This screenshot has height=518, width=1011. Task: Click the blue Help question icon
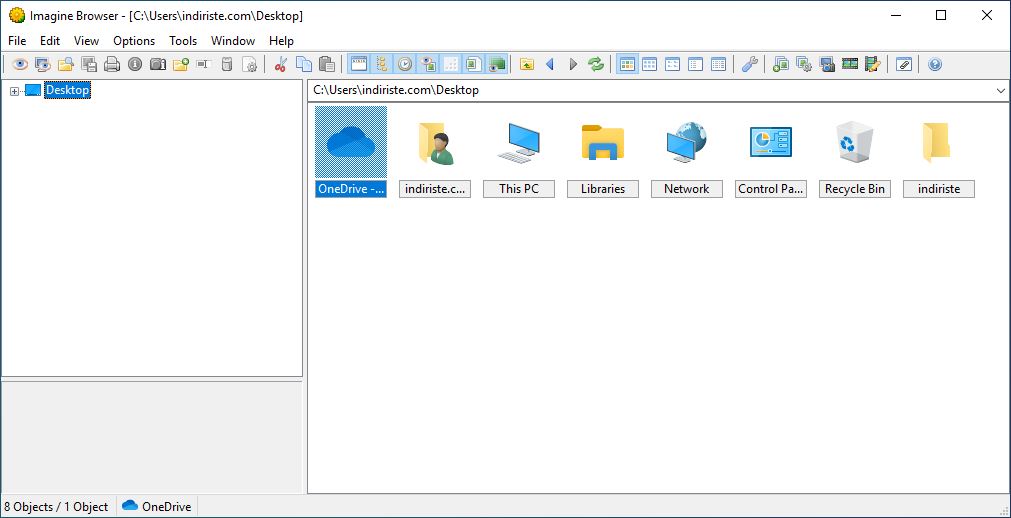tap(935, 64)
